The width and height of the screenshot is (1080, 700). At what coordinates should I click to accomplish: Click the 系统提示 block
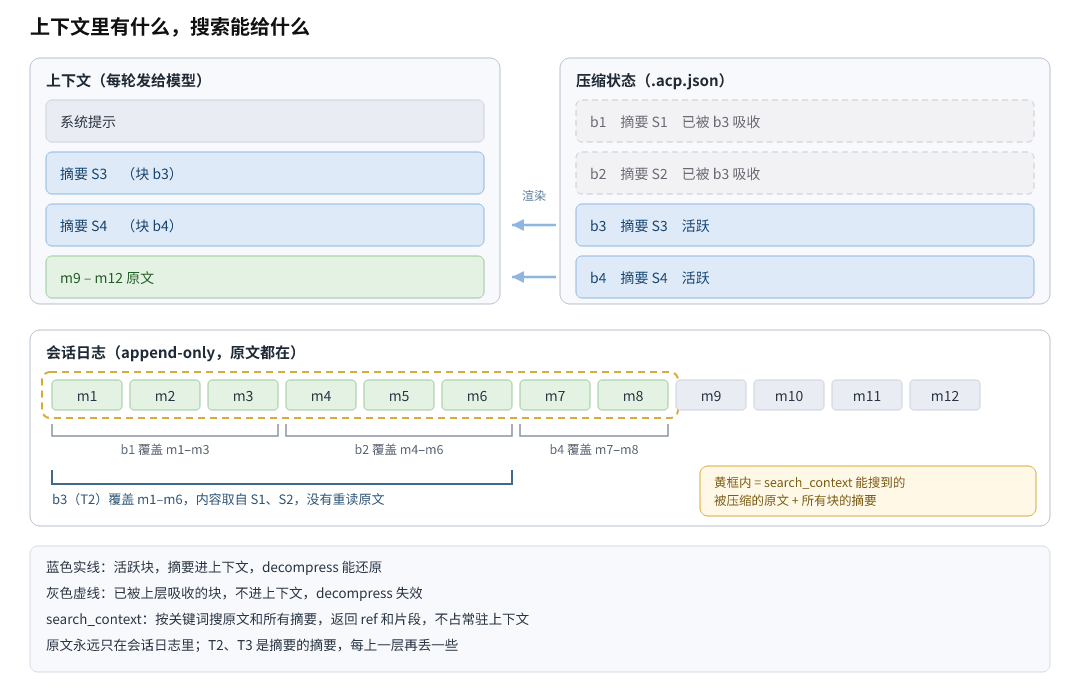(x=264, y=121)
